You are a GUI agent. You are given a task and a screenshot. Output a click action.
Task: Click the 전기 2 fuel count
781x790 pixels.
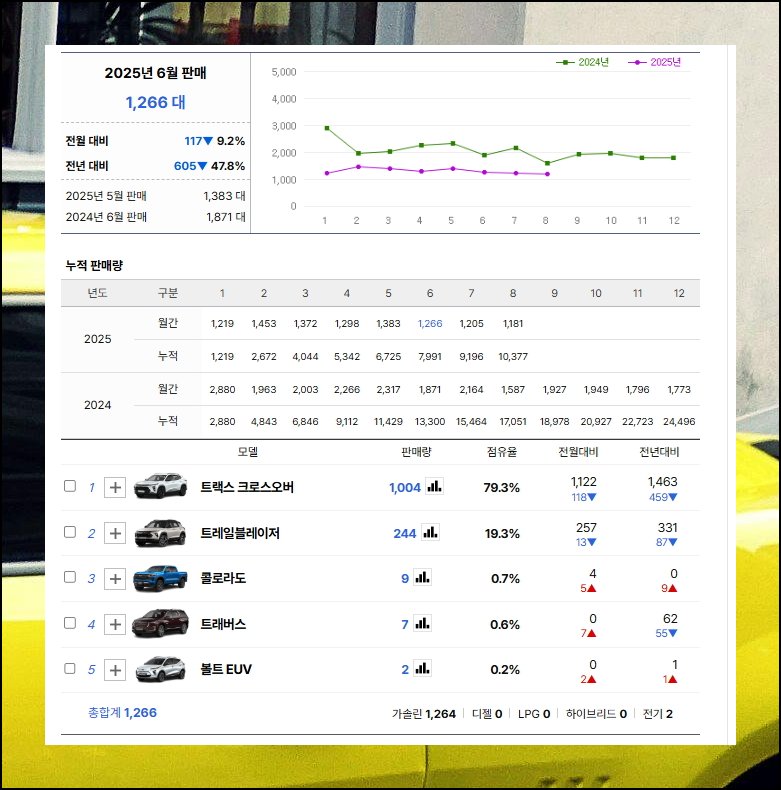658,714
